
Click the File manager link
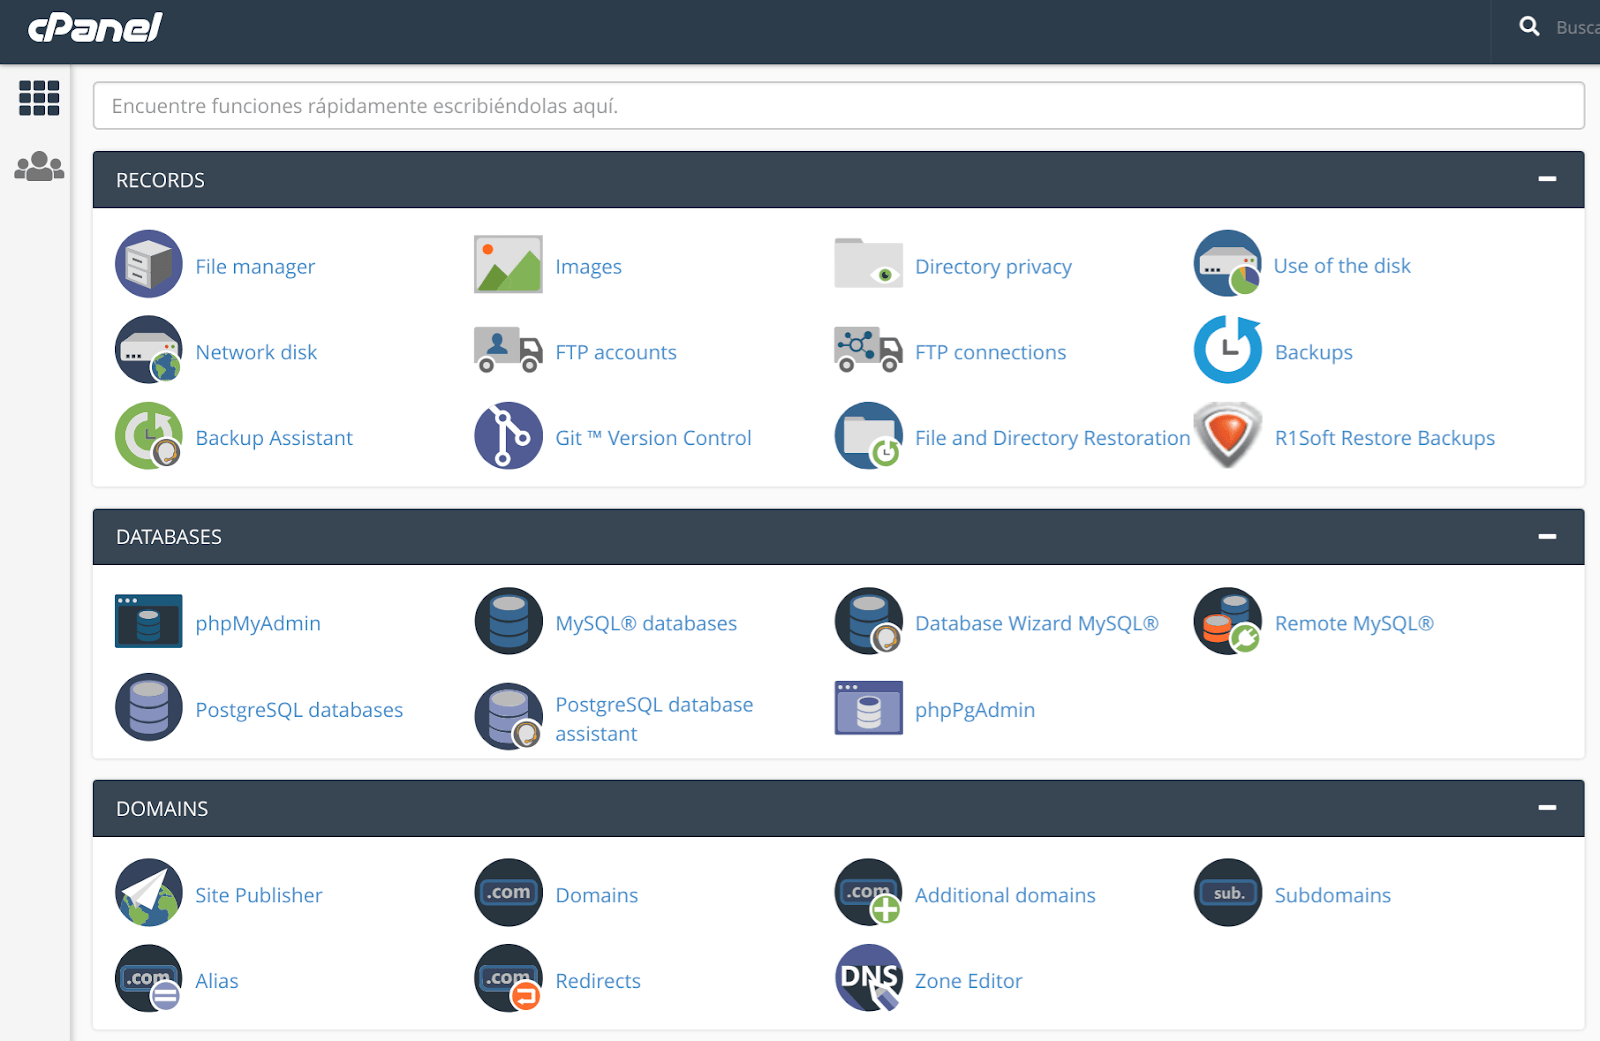[255, 267]
